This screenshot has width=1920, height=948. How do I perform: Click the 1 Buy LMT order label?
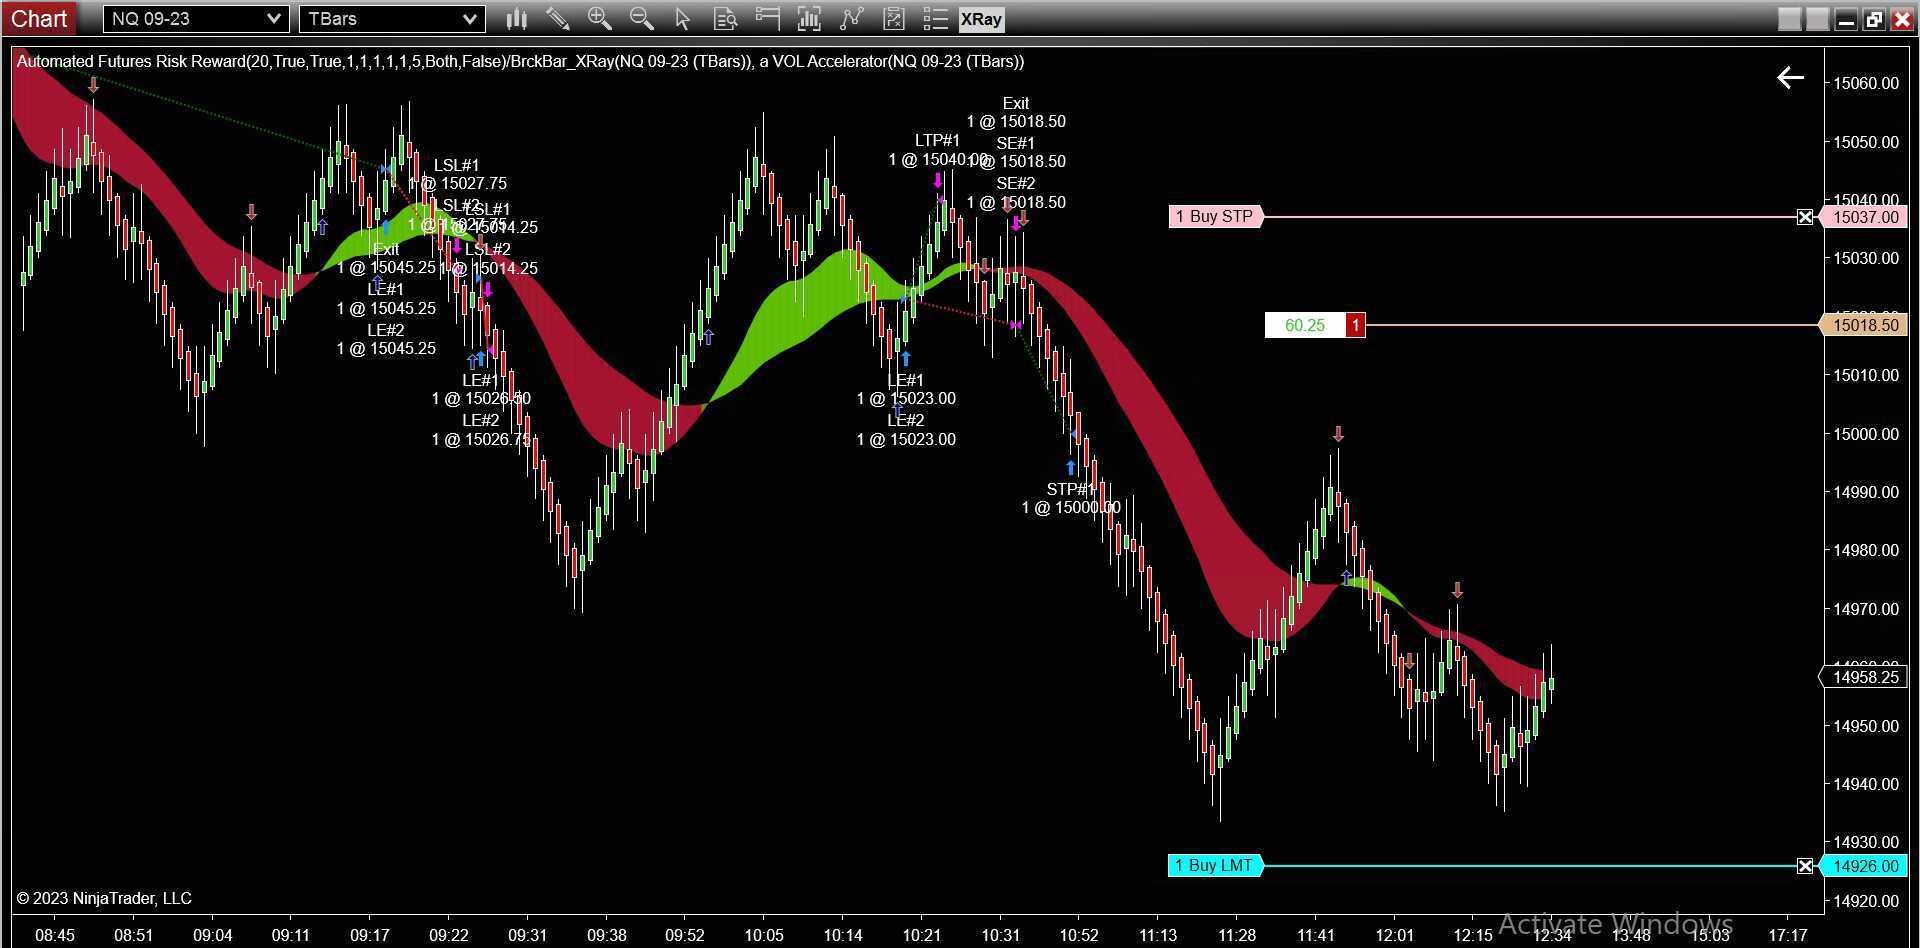(x=1215, y=865)
